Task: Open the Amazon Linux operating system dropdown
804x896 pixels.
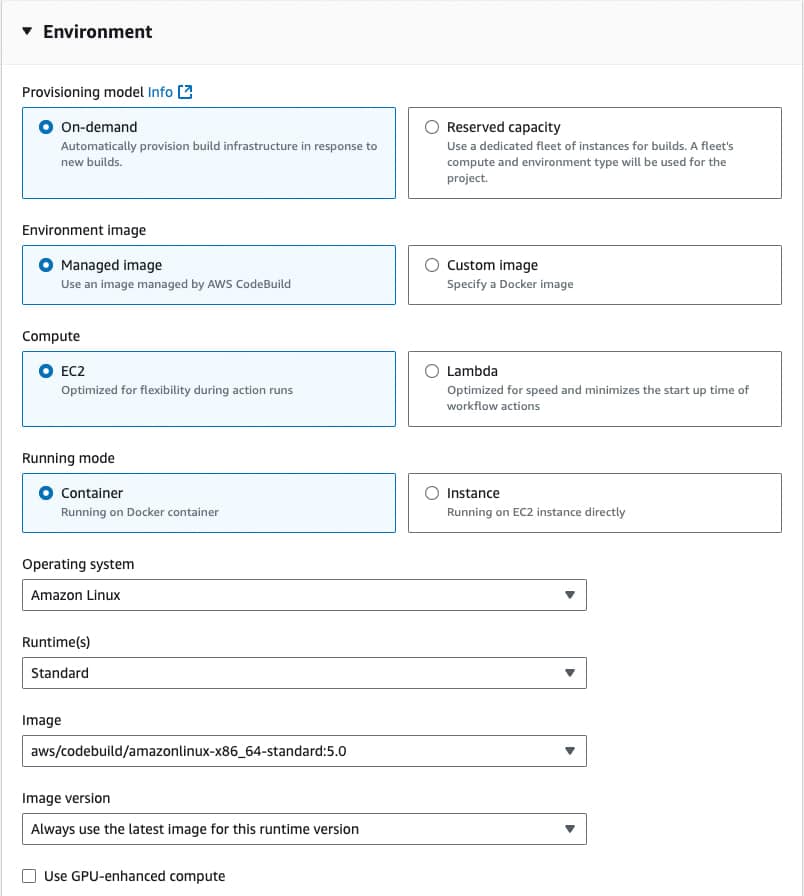Action: click(x=304, y=595)
